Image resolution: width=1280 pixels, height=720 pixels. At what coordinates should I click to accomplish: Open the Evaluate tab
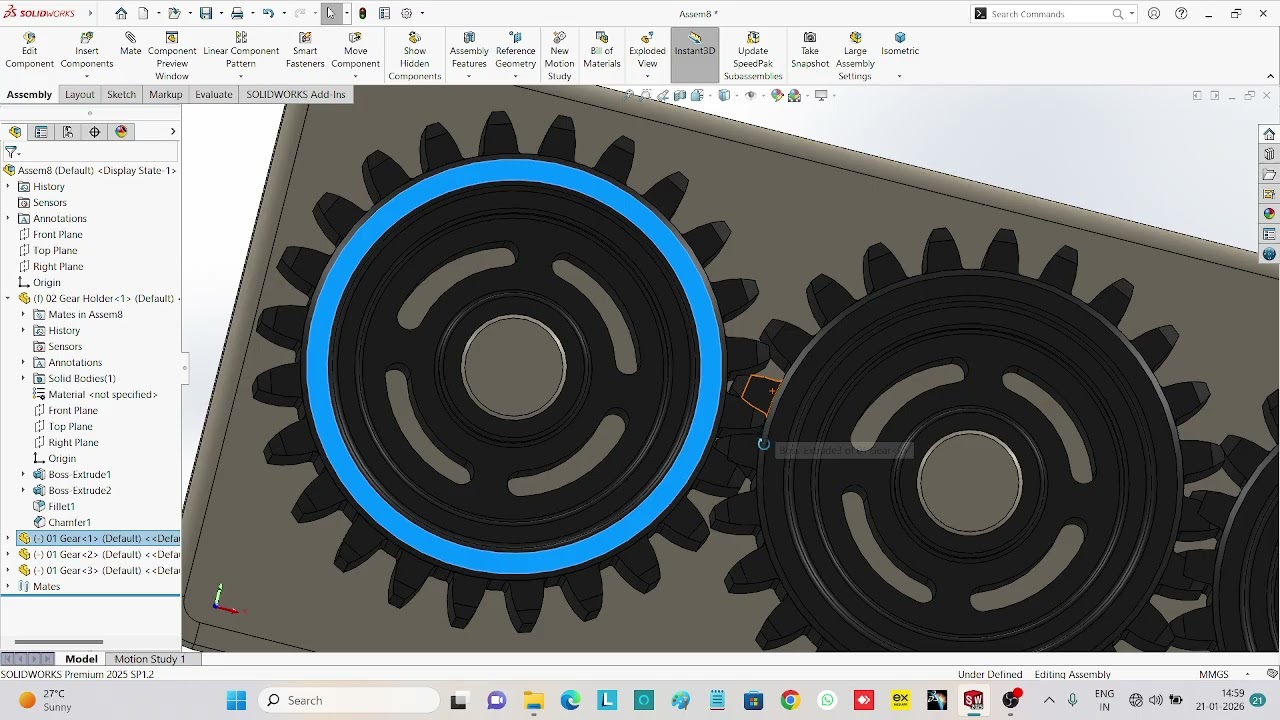(213, 94)
